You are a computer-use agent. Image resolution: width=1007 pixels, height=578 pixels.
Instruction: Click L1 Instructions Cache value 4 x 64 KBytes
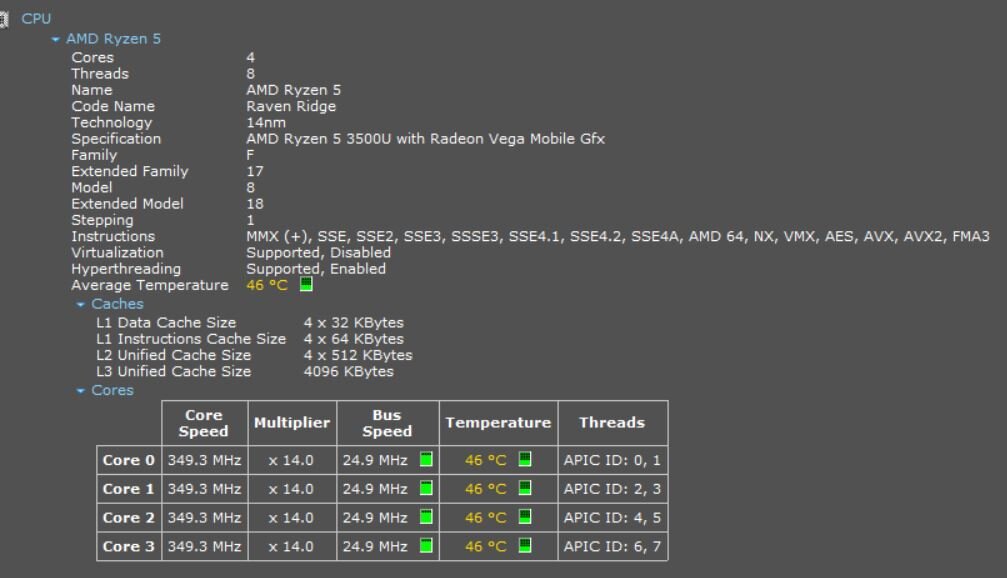(x=353, y=339)
